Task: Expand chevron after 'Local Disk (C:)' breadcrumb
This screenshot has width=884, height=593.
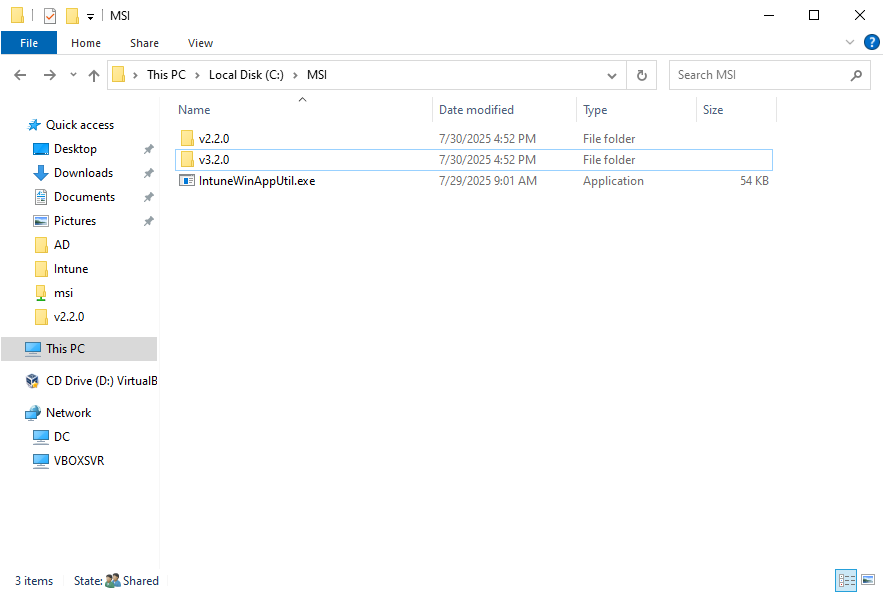Action: tap(295, 75)
